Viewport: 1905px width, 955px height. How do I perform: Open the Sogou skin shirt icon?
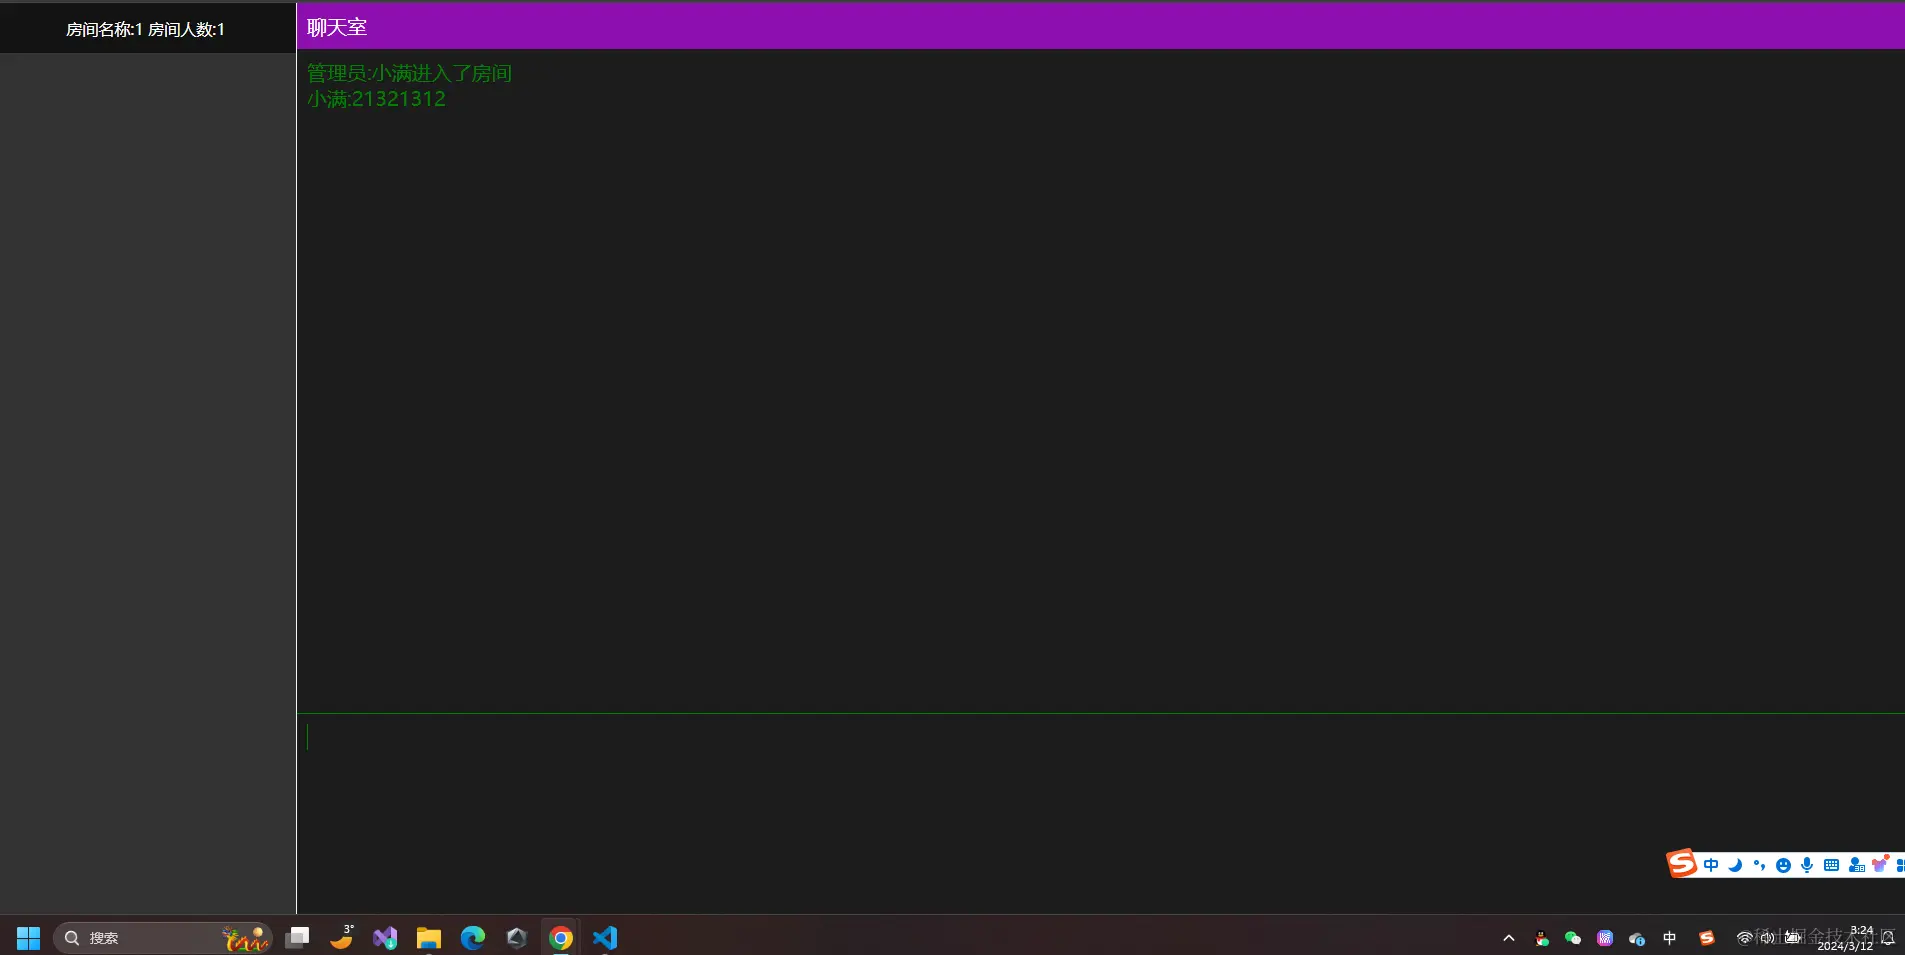click(1880, 864)
